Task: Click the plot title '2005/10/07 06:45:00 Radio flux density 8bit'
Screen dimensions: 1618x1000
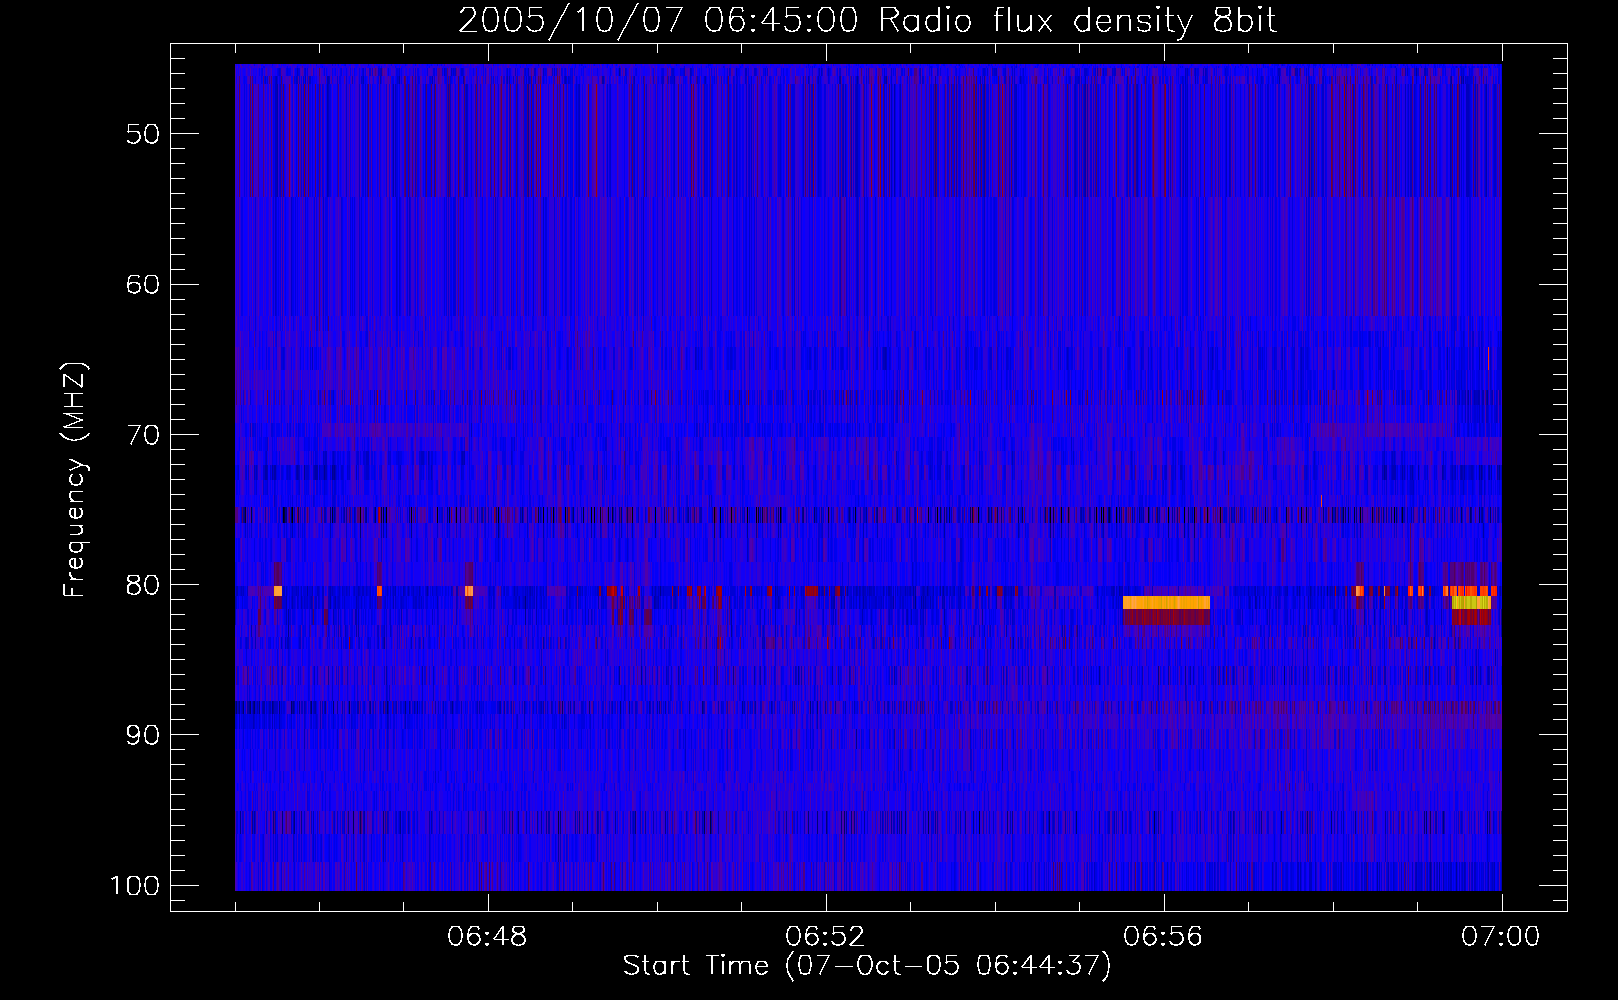Action: (x=867, y=21)
